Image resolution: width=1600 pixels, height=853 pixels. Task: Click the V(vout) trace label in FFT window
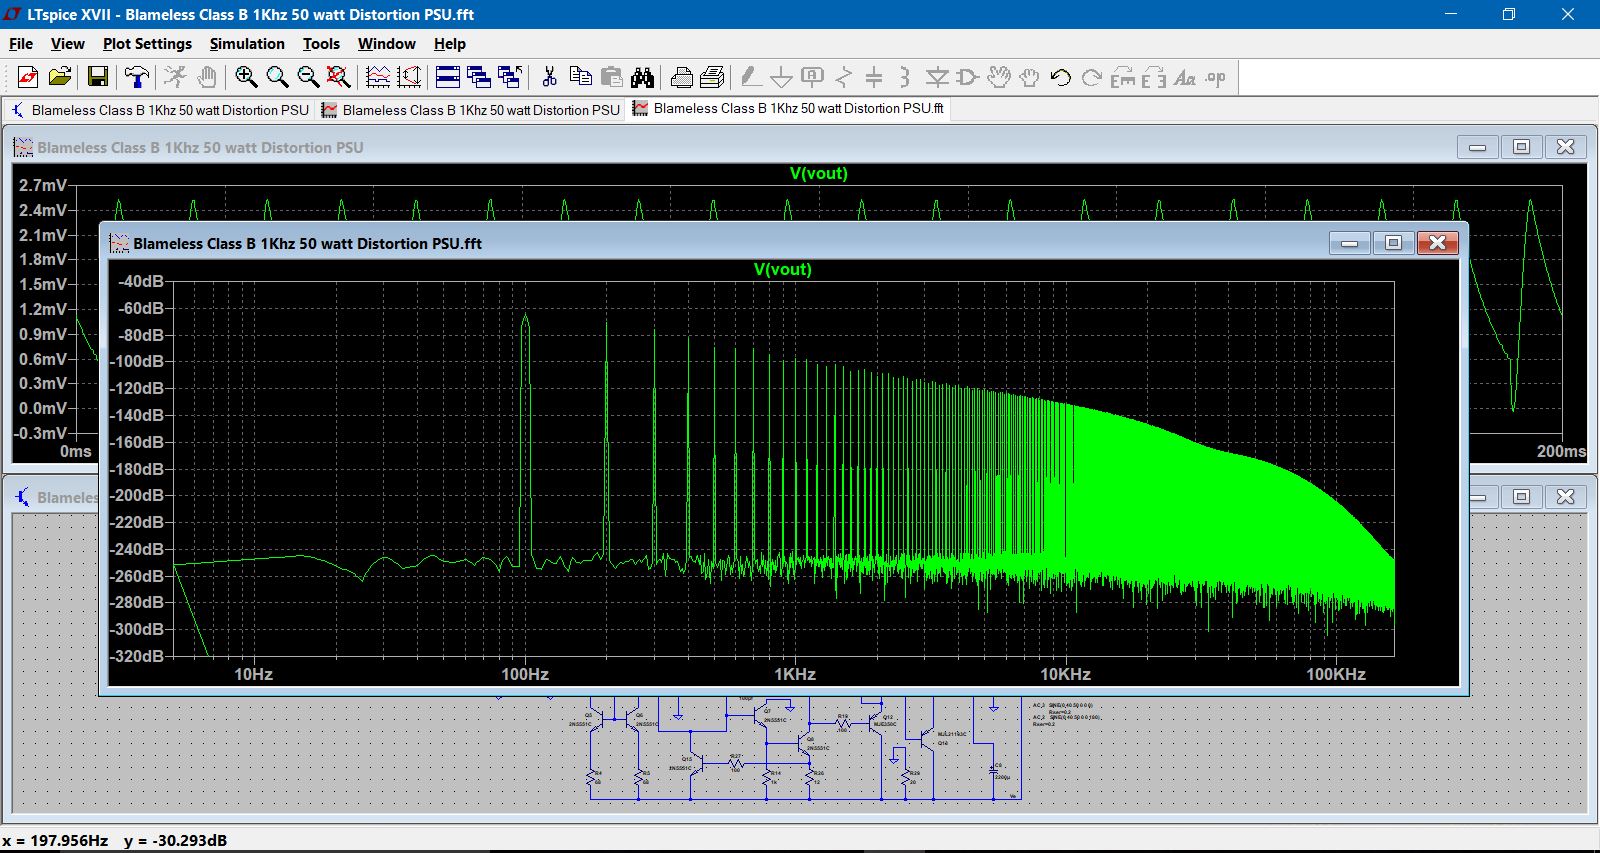click(783, 269)
